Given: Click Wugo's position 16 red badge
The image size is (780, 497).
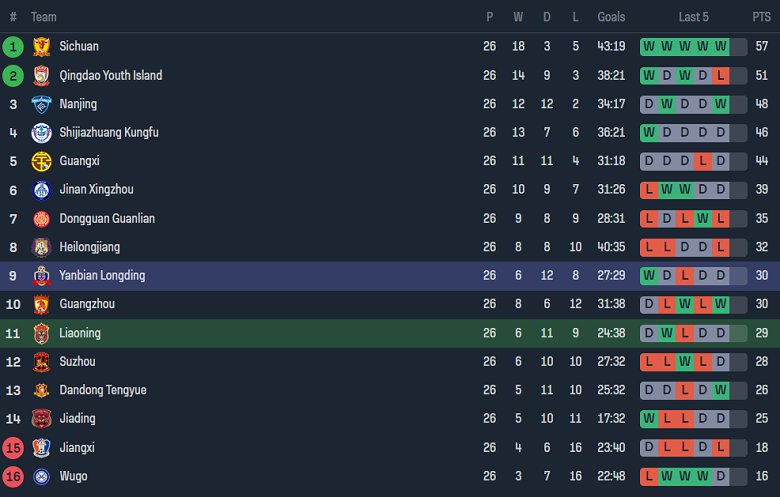Looking at the screenshot, I should pos(13,477).
